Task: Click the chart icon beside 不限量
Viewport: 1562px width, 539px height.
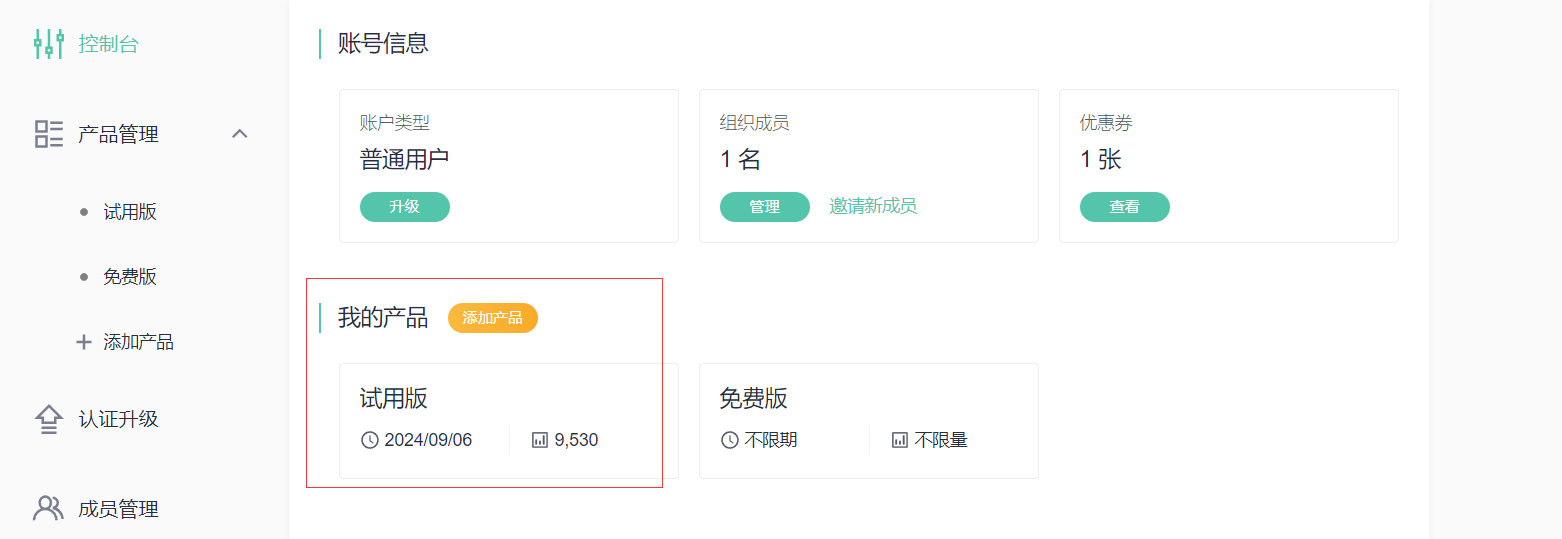Action: (x=900, y=440)
